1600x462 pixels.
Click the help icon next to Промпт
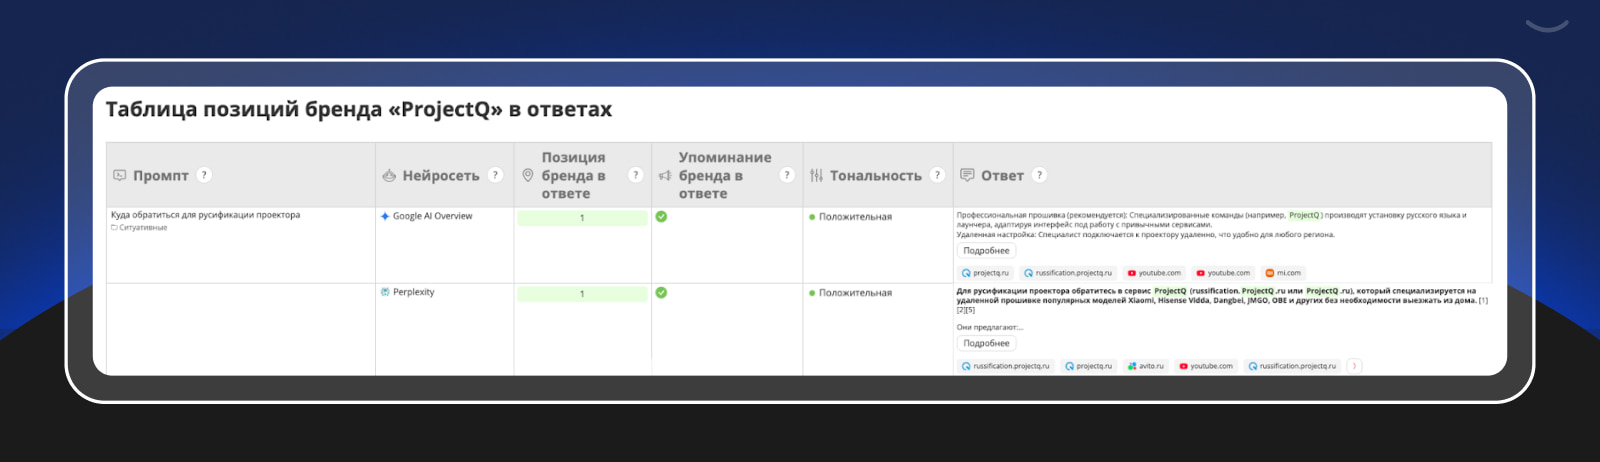click(204, 175)
